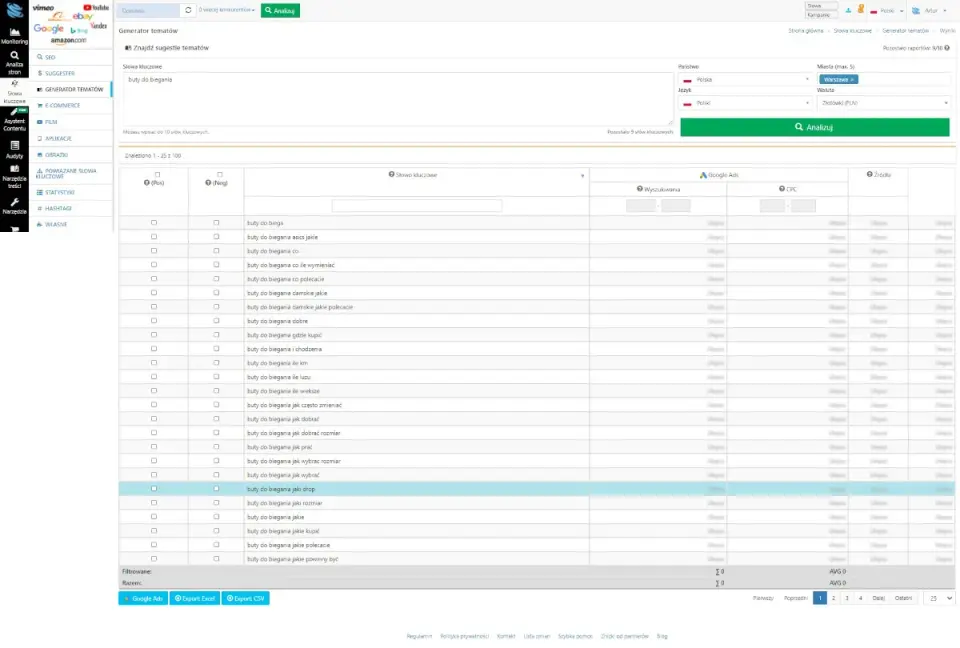Click the Export CSV button

(246, 598)
